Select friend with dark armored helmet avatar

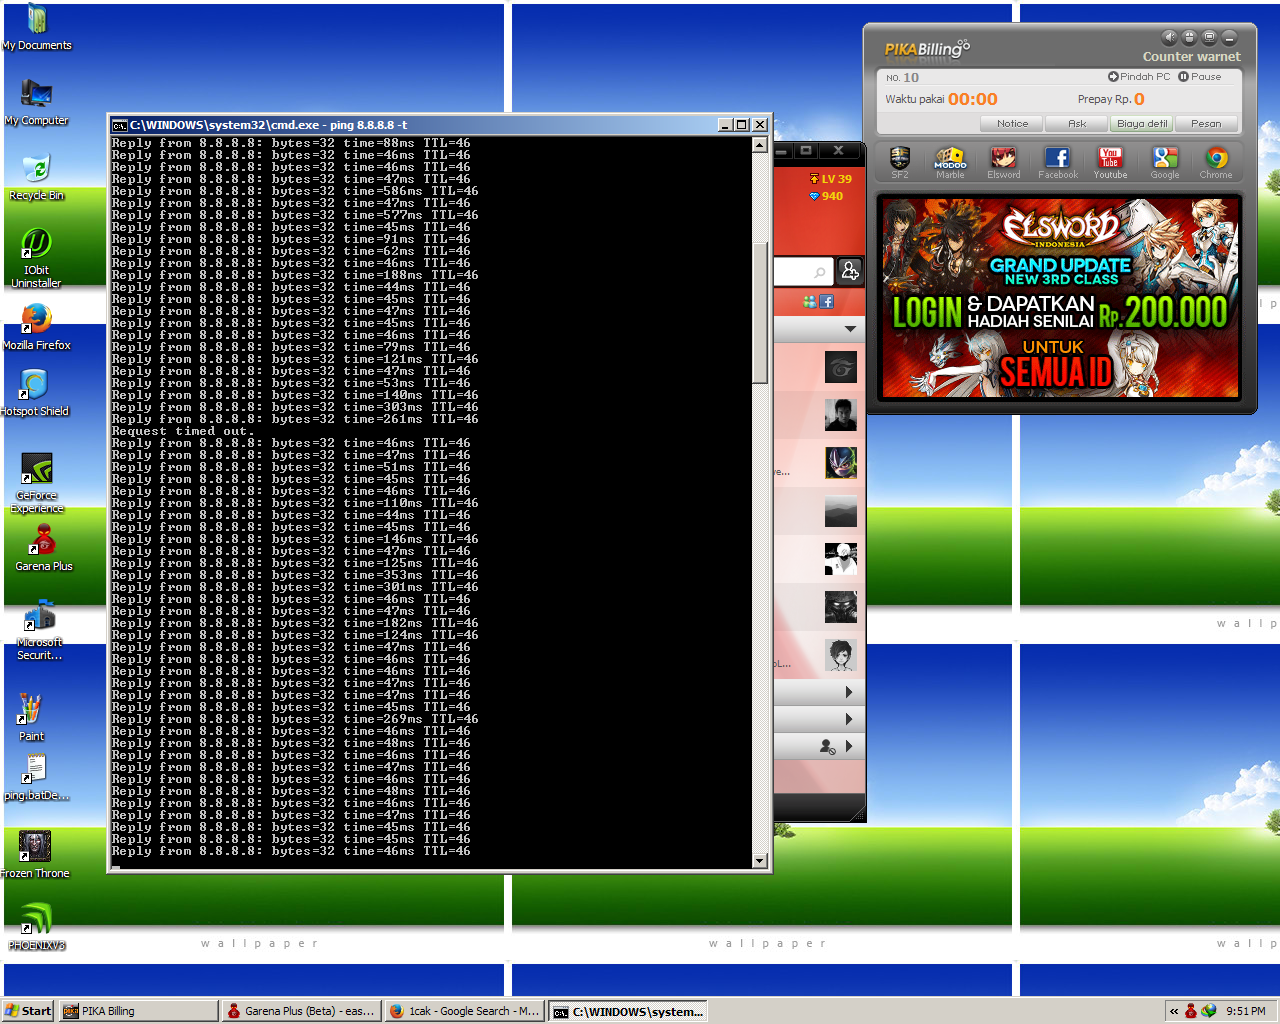click(x=840, y=607)
